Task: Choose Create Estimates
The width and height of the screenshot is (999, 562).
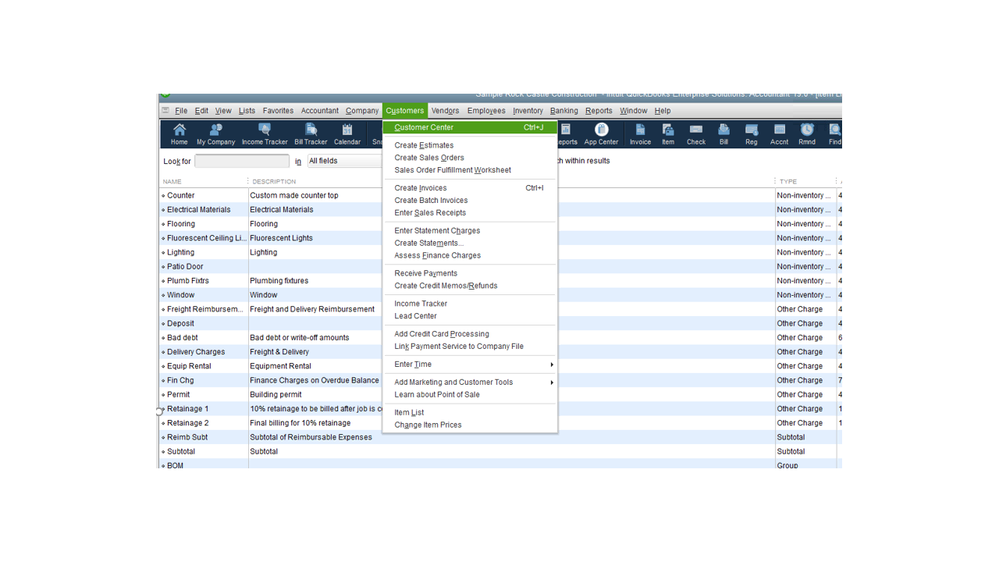Action: click(470, 145)
